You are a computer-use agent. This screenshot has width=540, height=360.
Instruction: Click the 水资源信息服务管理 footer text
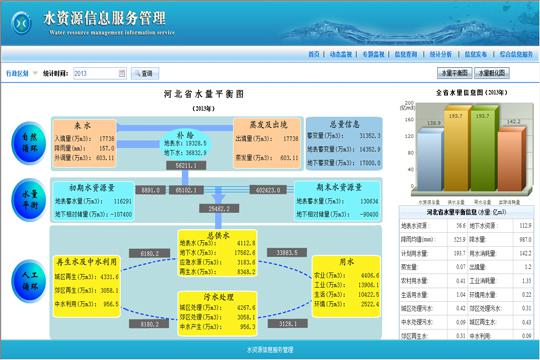(270, 350)
